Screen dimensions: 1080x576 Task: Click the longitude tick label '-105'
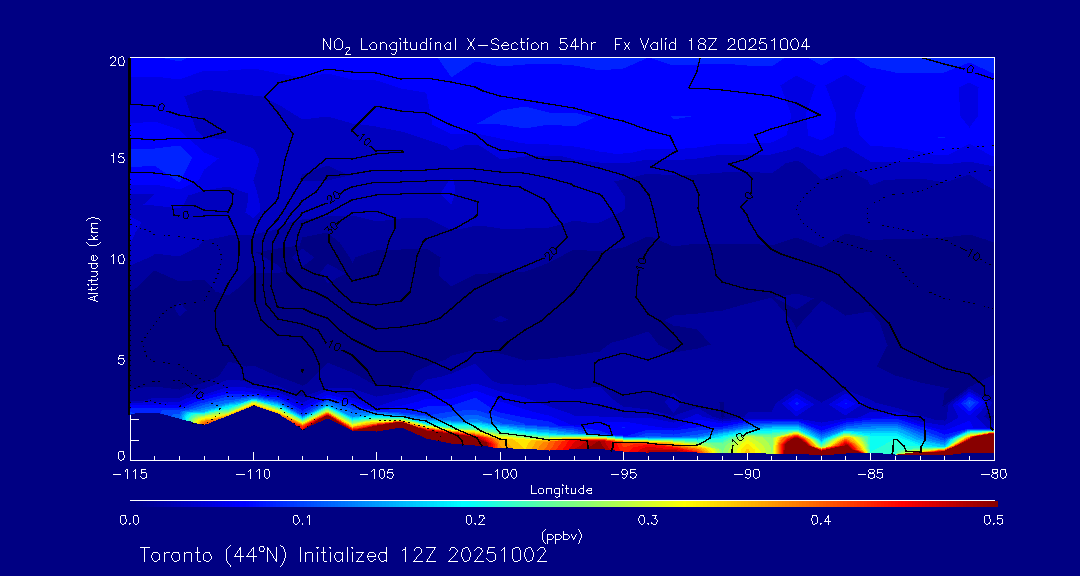(x=377, y=474)
